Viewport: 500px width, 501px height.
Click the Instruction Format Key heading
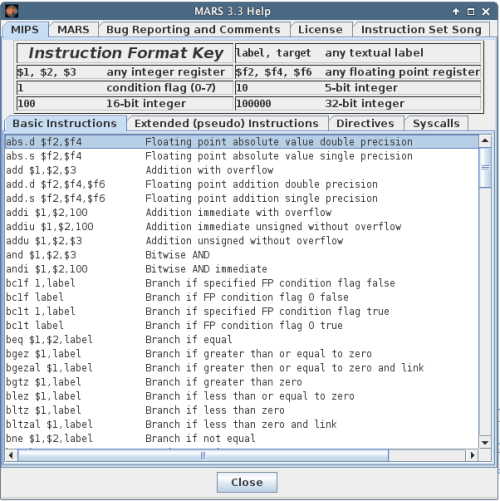point(126,53)
